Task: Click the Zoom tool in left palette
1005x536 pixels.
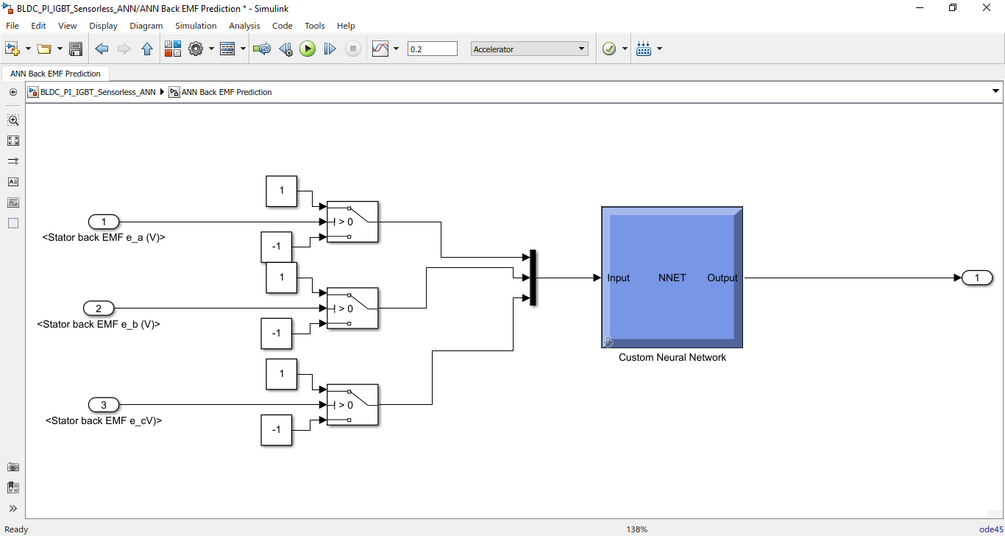Action: (x=13, y=120)
